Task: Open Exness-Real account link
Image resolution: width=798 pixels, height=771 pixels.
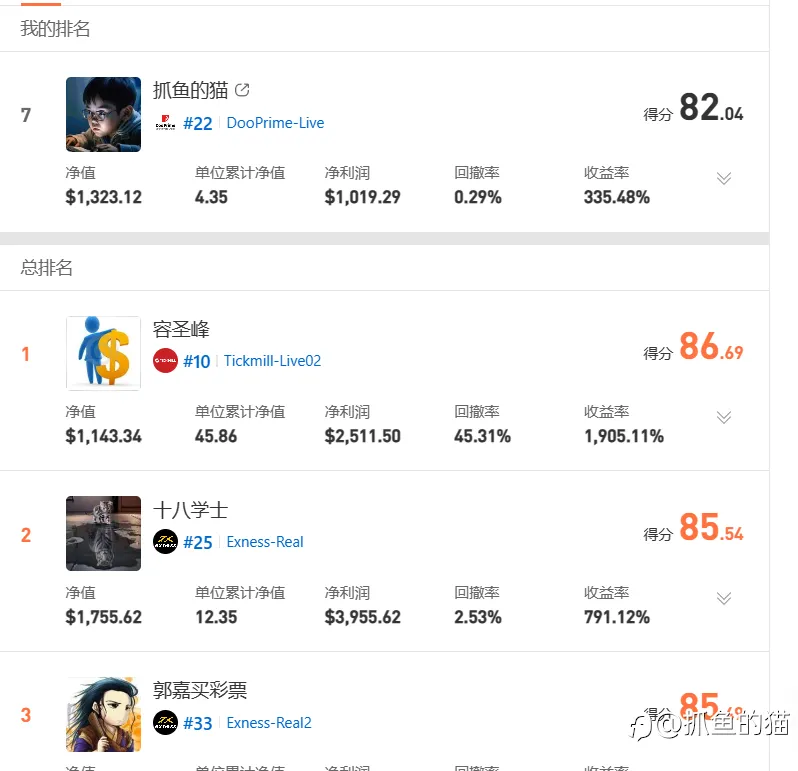Action: pos(265,542)
